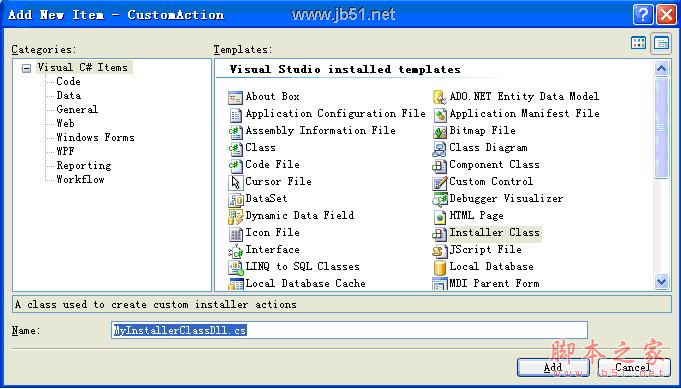This screenshot has height=389, width=681.
Task: Choose the Dynamic Data Field label
Action: point(300,216)
